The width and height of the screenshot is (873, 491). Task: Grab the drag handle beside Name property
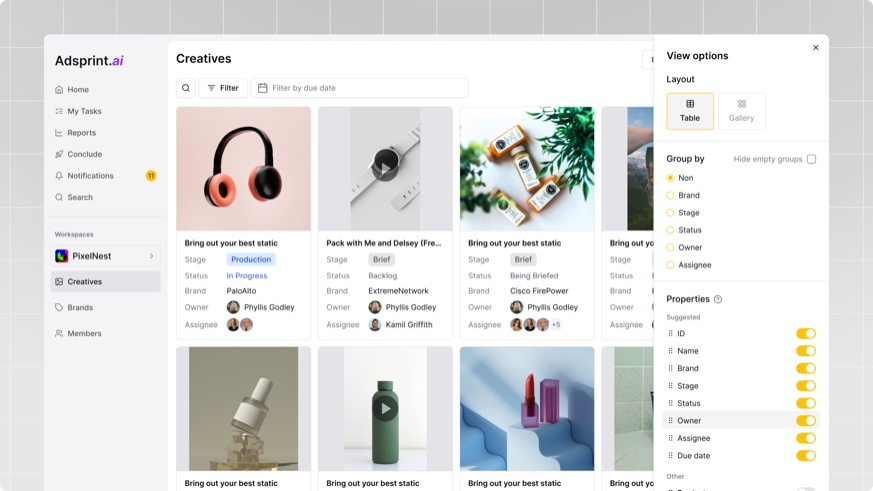(x=670, y=351)
